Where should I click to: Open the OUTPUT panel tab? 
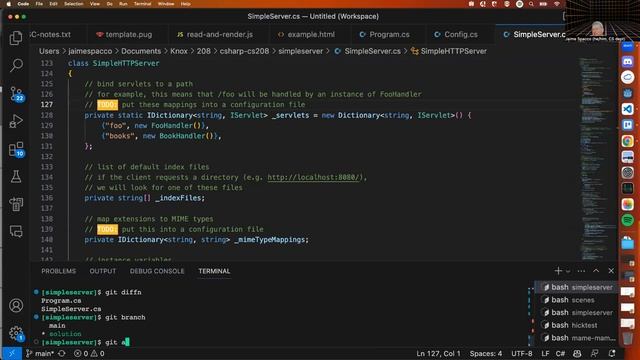point(103,271)
